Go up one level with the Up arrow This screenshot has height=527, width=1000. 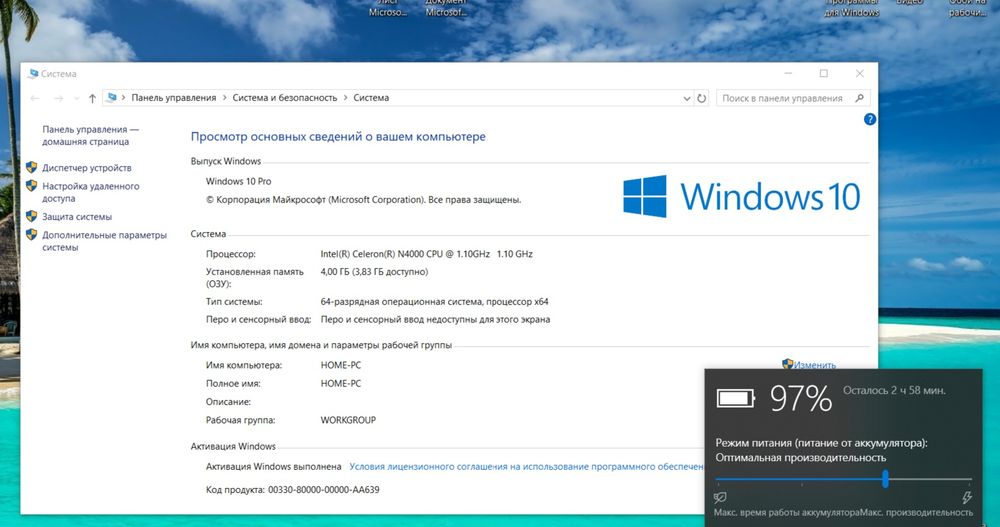(92, 98)
